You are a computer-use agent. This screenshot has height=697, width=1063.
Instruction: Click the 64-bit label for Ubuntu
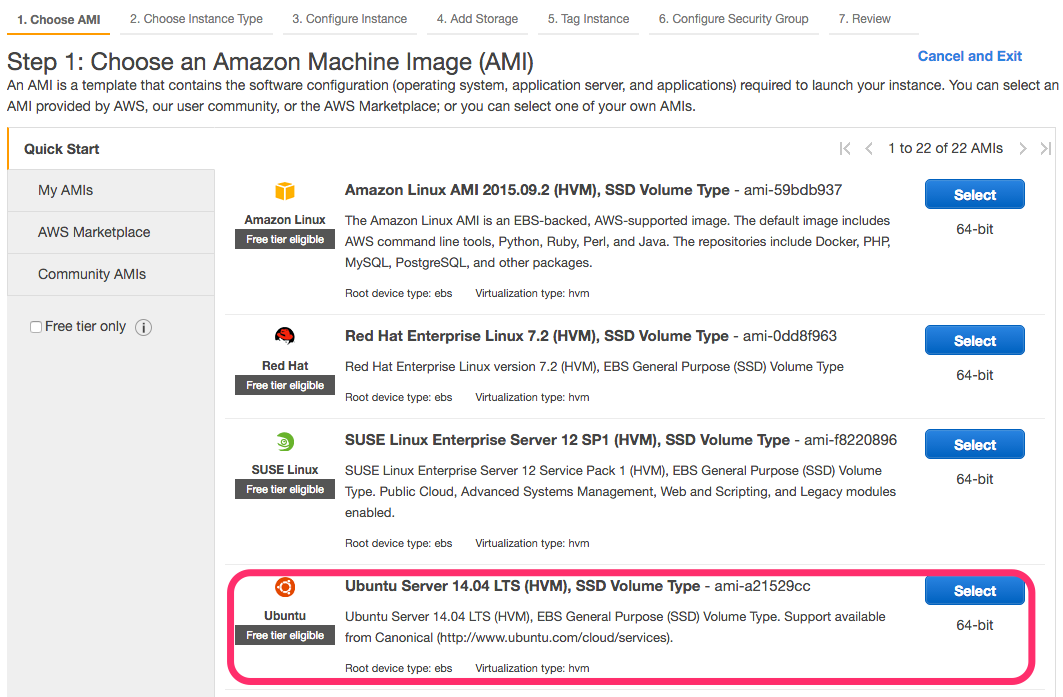pos(975,625)
